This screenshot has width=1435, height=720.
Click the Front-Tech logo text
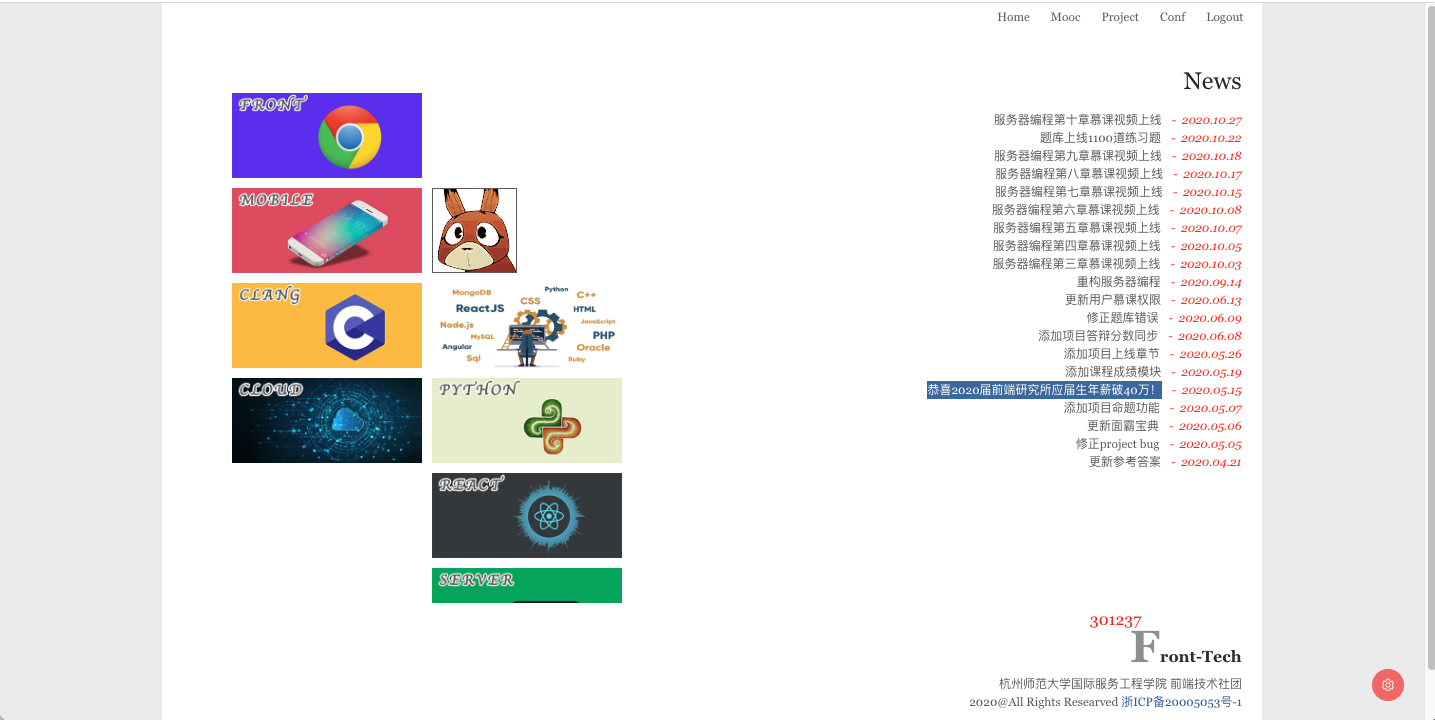(1186, 647)
